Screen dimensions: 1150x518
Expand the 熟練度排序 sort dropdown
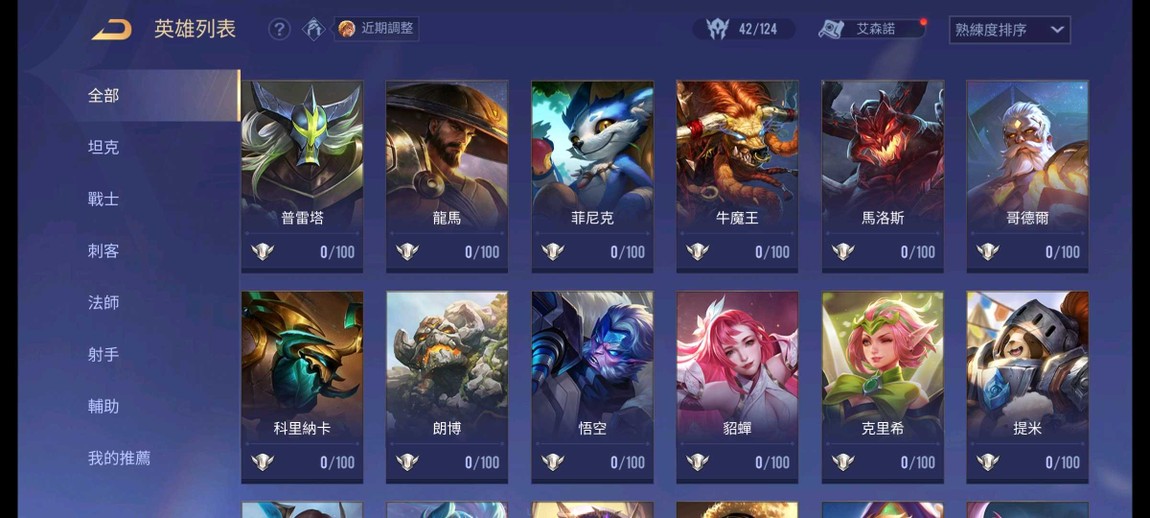pos(1009,30)
